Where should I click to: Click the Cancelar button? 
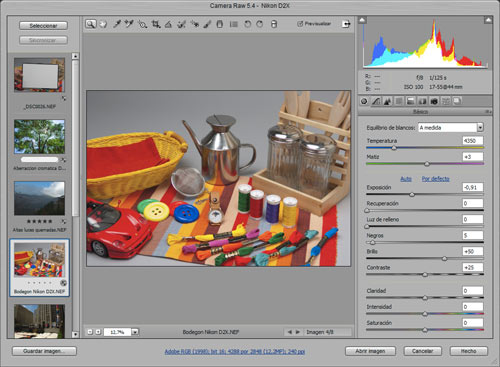pyautogui.click(x=422, y=351)
